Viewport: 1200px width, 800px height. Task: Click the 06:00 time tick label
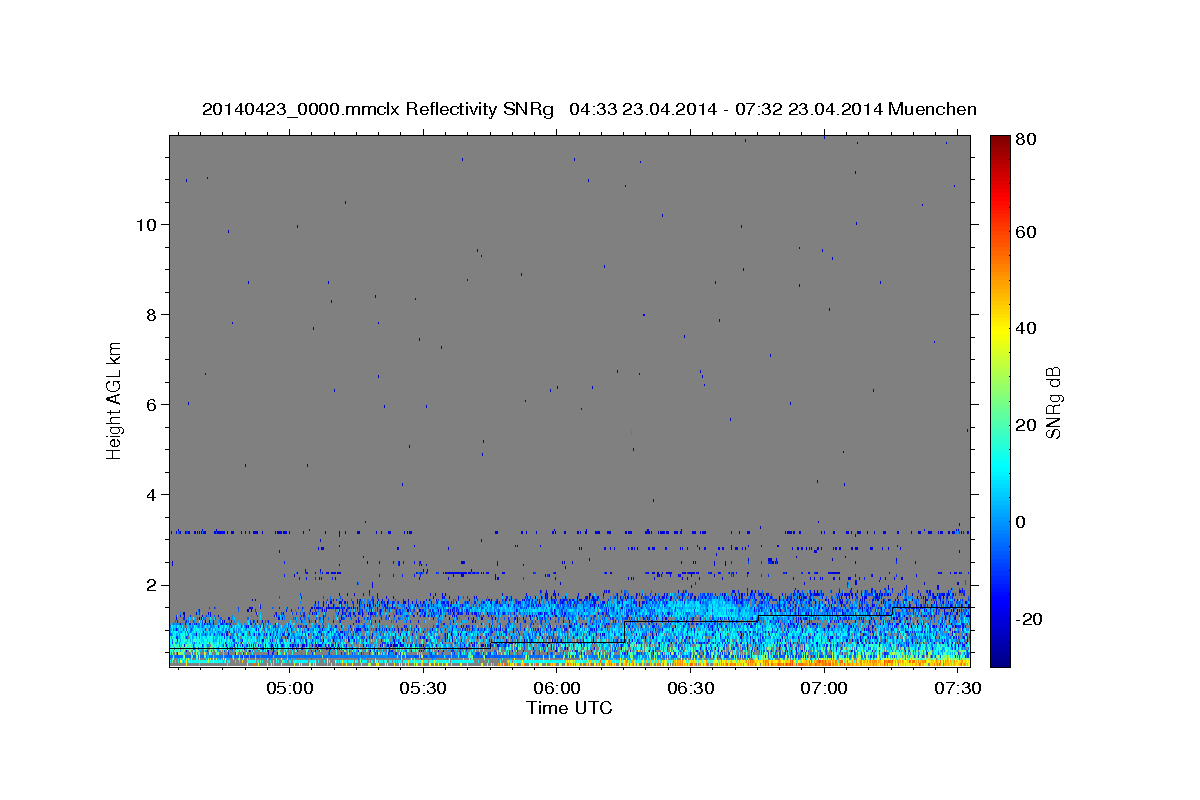coord(557,689)
